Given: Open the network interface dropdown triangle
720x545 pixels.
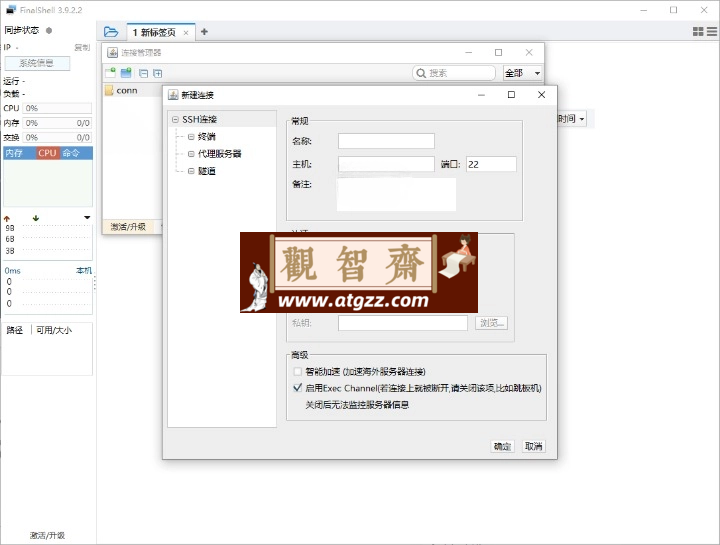Looking at the screenshot, I should click(x=87, y=218).
